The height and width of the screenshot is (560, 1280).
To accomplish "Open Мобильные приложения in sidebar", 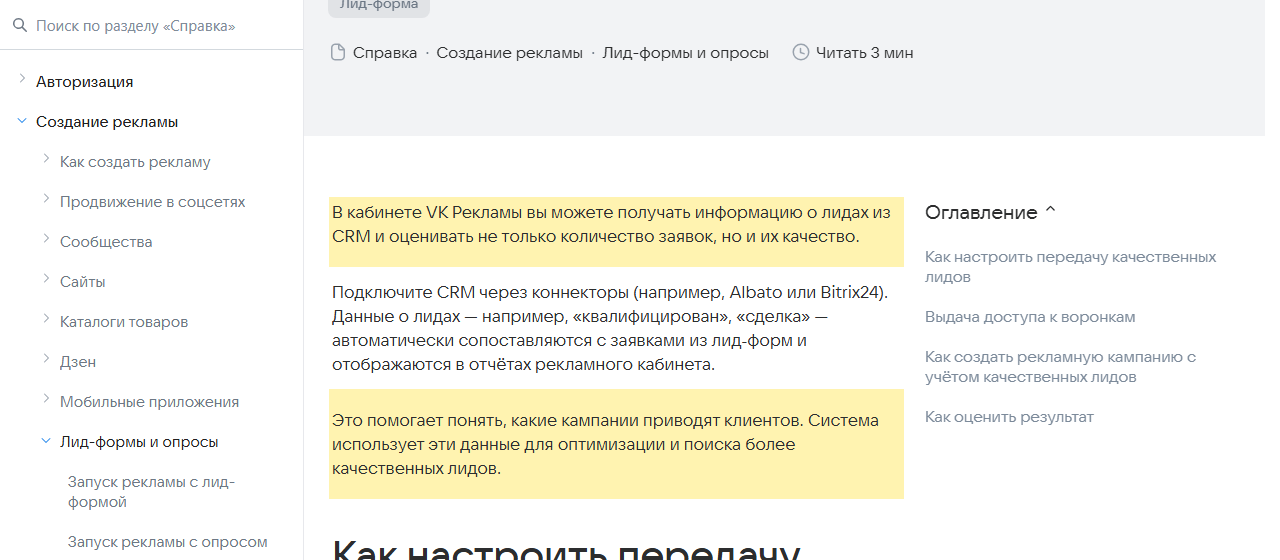I will click(x=149, y=402).
